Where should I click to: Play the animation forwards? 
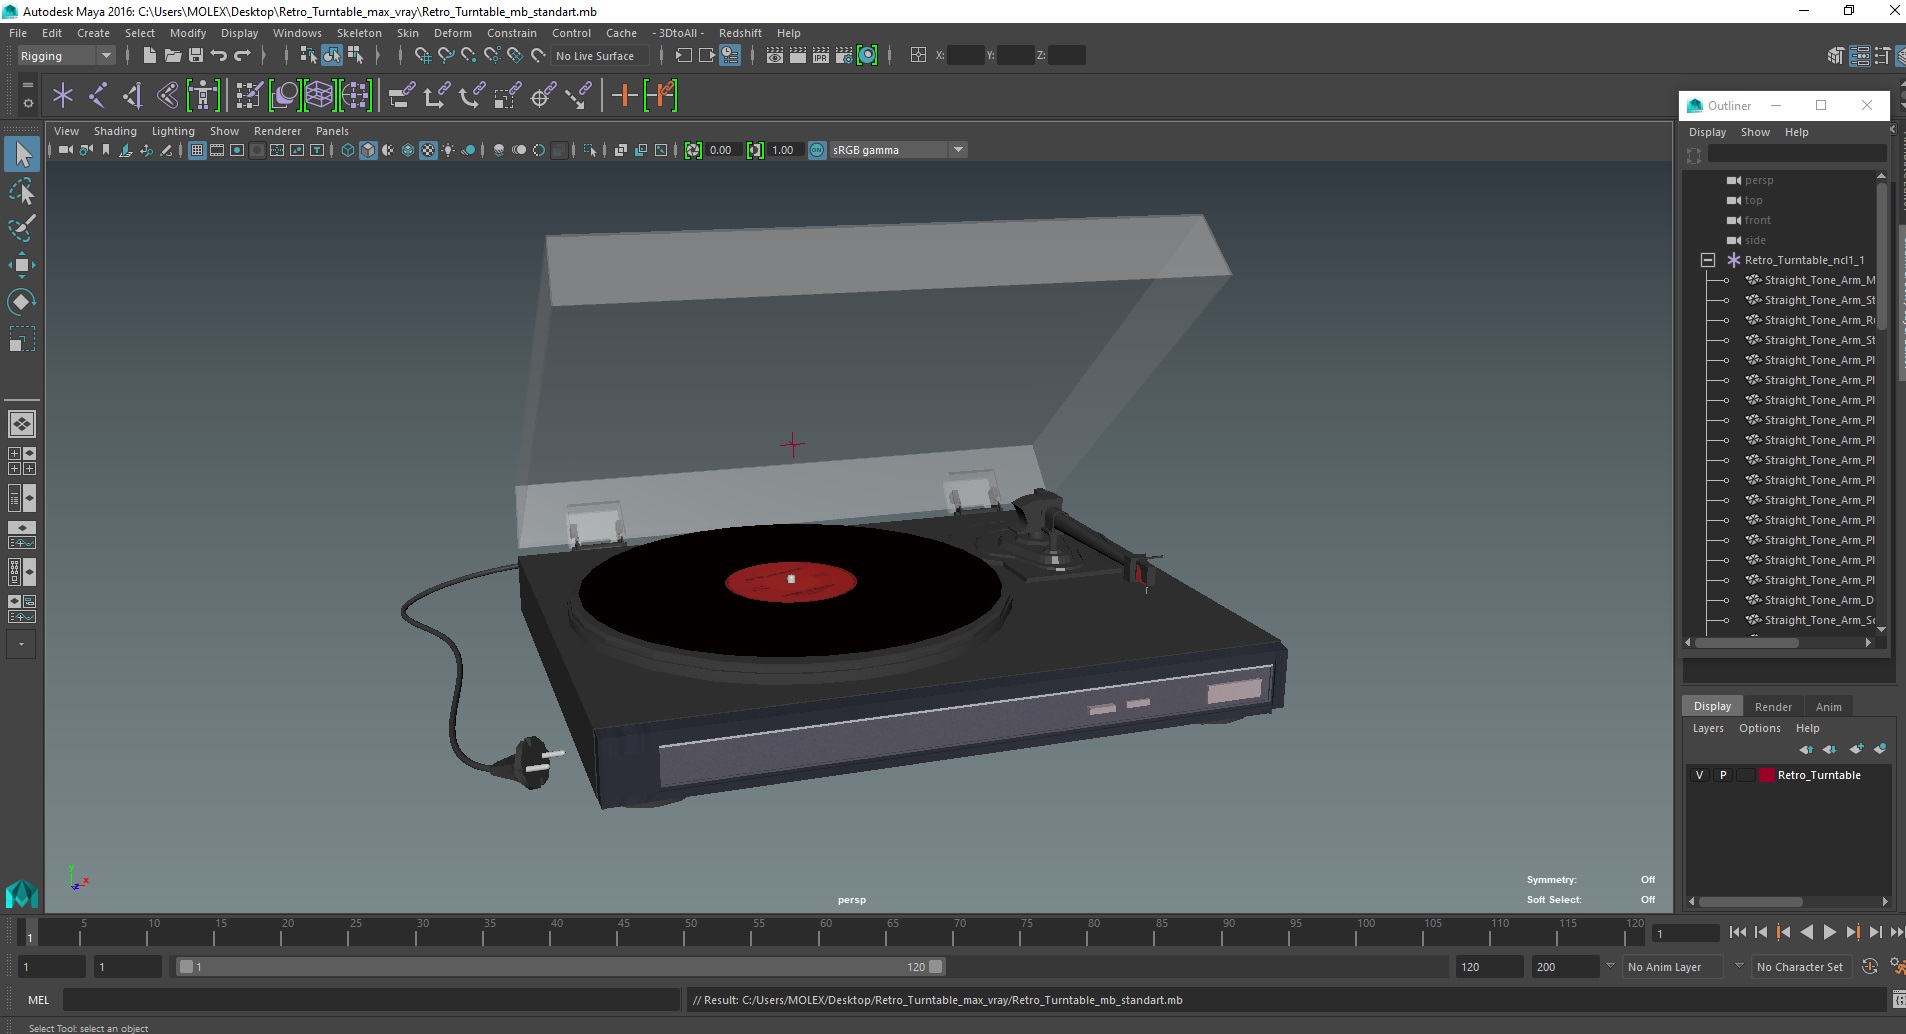click(x=1829, y=932)
